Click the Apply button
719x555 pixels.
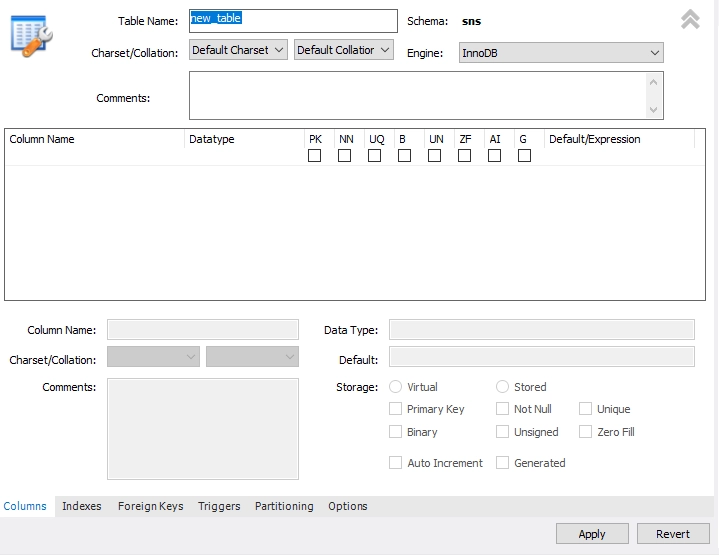[592, 534]
